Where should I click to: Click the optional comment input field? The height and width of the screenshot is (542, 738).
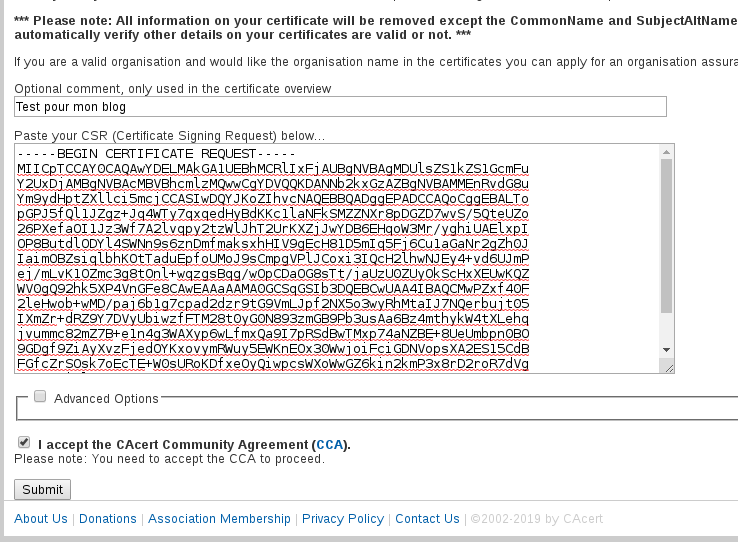click(x=340, y=107)
